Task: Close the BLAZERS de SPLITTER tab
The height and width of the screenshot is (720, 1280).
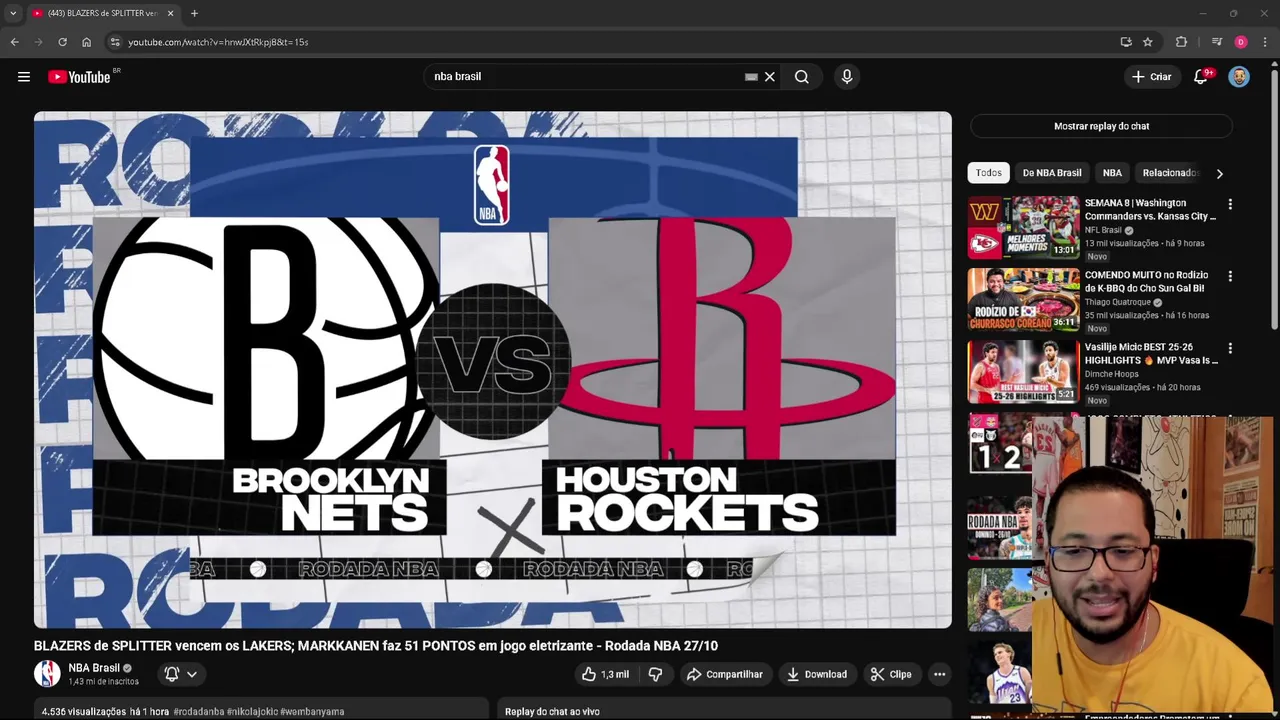Action: coord(170,13)
